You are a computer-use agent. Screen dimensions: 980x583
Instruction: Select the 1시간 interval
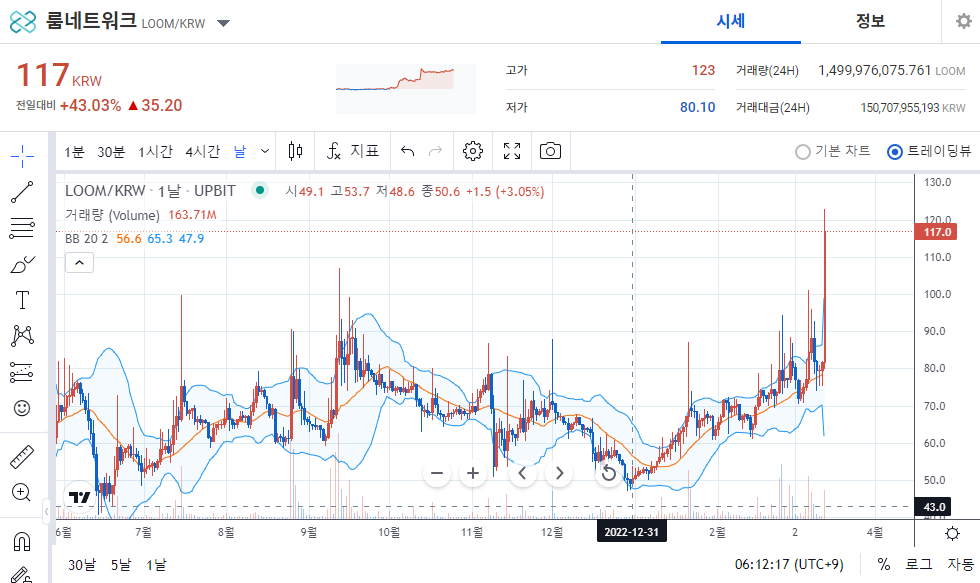pyautogui.click(x=155, y=151)
